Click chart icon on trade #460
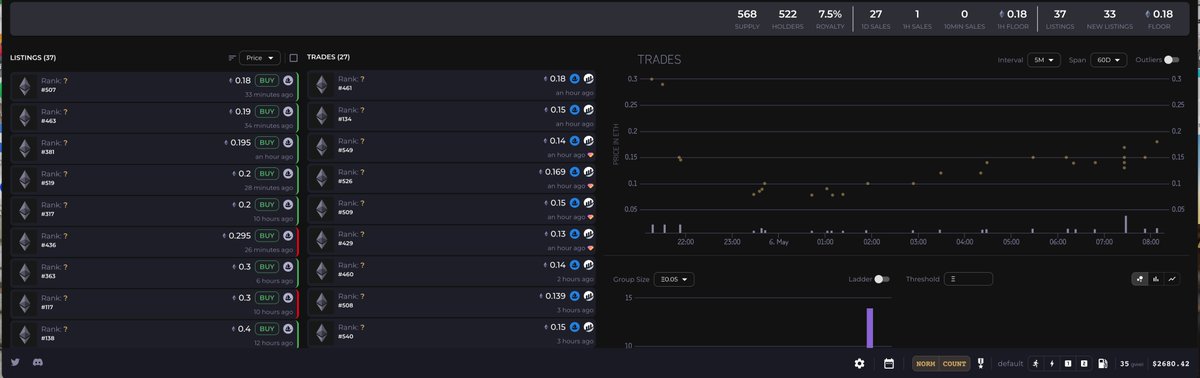The width and height of the screenshot is (1200, 378). pos(589,265)
